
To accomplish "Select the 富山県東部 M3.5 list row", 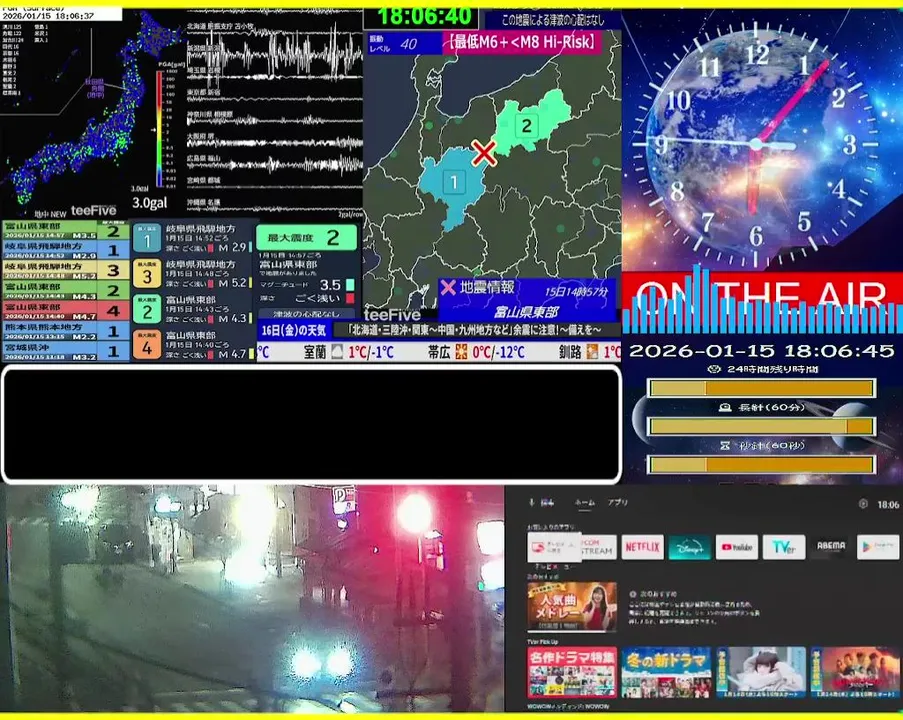I will pos(66,230).
